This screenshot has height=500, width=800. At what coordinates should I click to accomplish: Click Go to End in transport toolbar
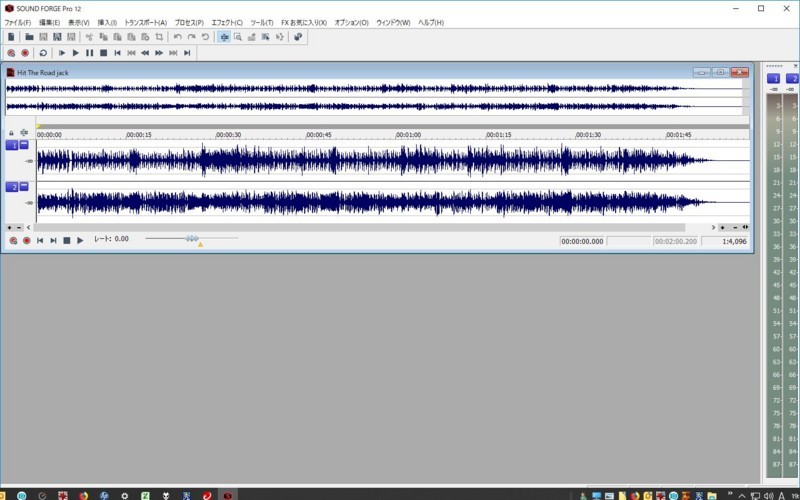[x=187, y=53]
